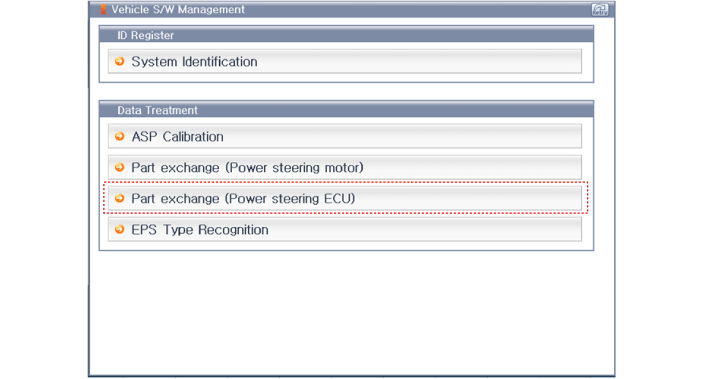Viewport: 703px width, 379px height.
Task: Click the Retry icon in the title bar
Action: coord(599,9)
